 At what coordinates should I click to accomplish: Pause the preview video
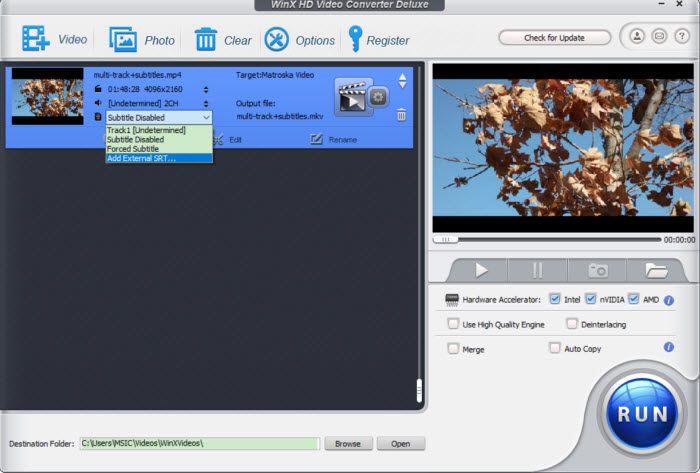point(537,270)
